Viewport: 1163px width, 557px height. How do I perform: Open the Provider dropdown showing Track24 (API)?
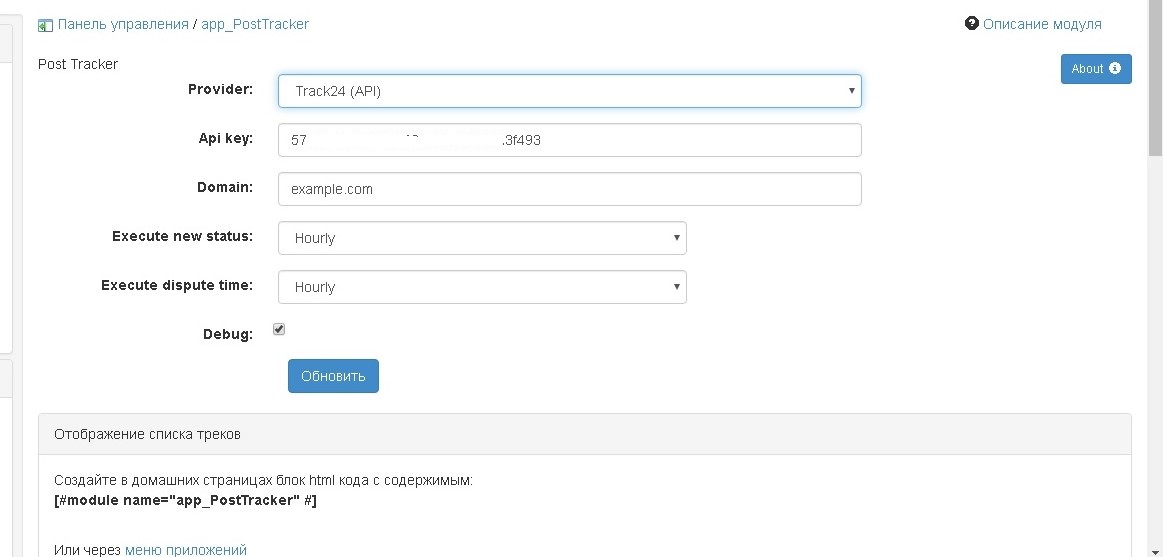point(569,91)
